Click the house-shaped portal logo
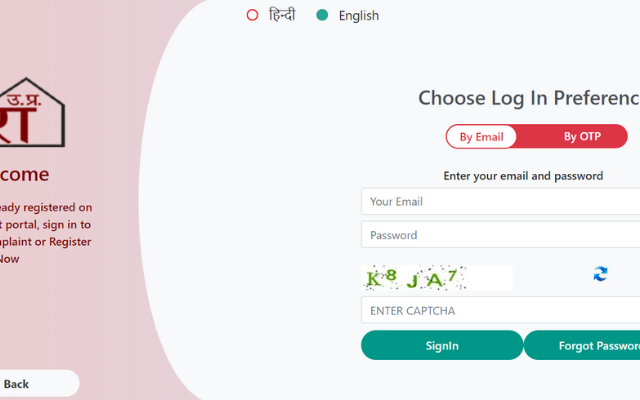Screen dimensions: 640x400 click(32, 112)
